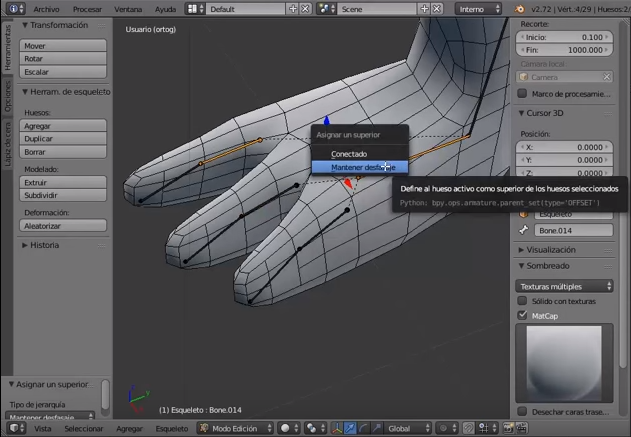Image resolution: width=631 pixels, height=437 pixels.
Task: Click the Inicio clip value field
Action: (x=564, y=37)
